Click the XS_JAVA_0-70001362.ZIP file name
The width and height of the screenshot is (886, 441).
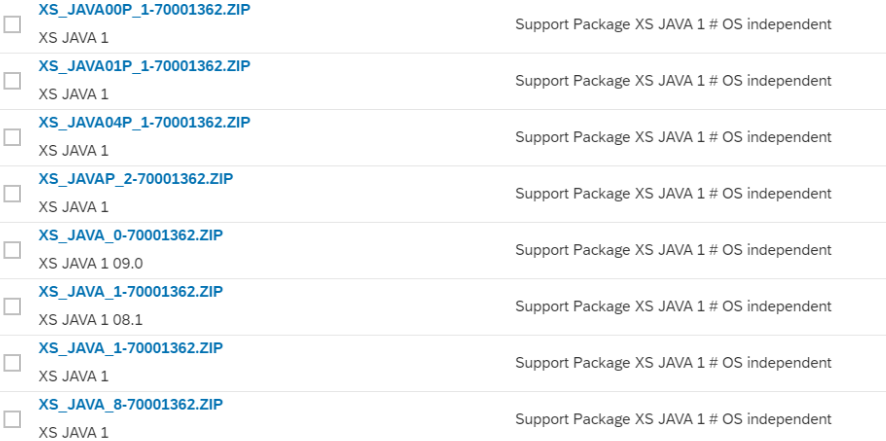point(131,235)
